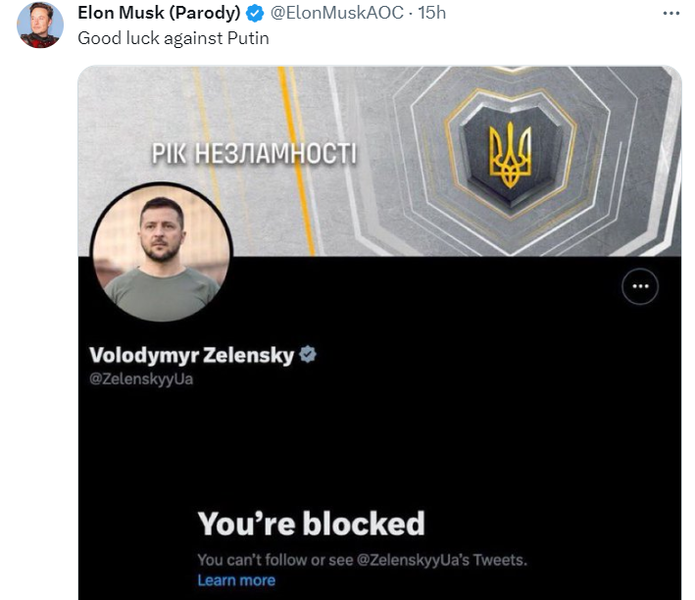Click the @ZelenskyyUa handle under the name

[x=141, y=379]
